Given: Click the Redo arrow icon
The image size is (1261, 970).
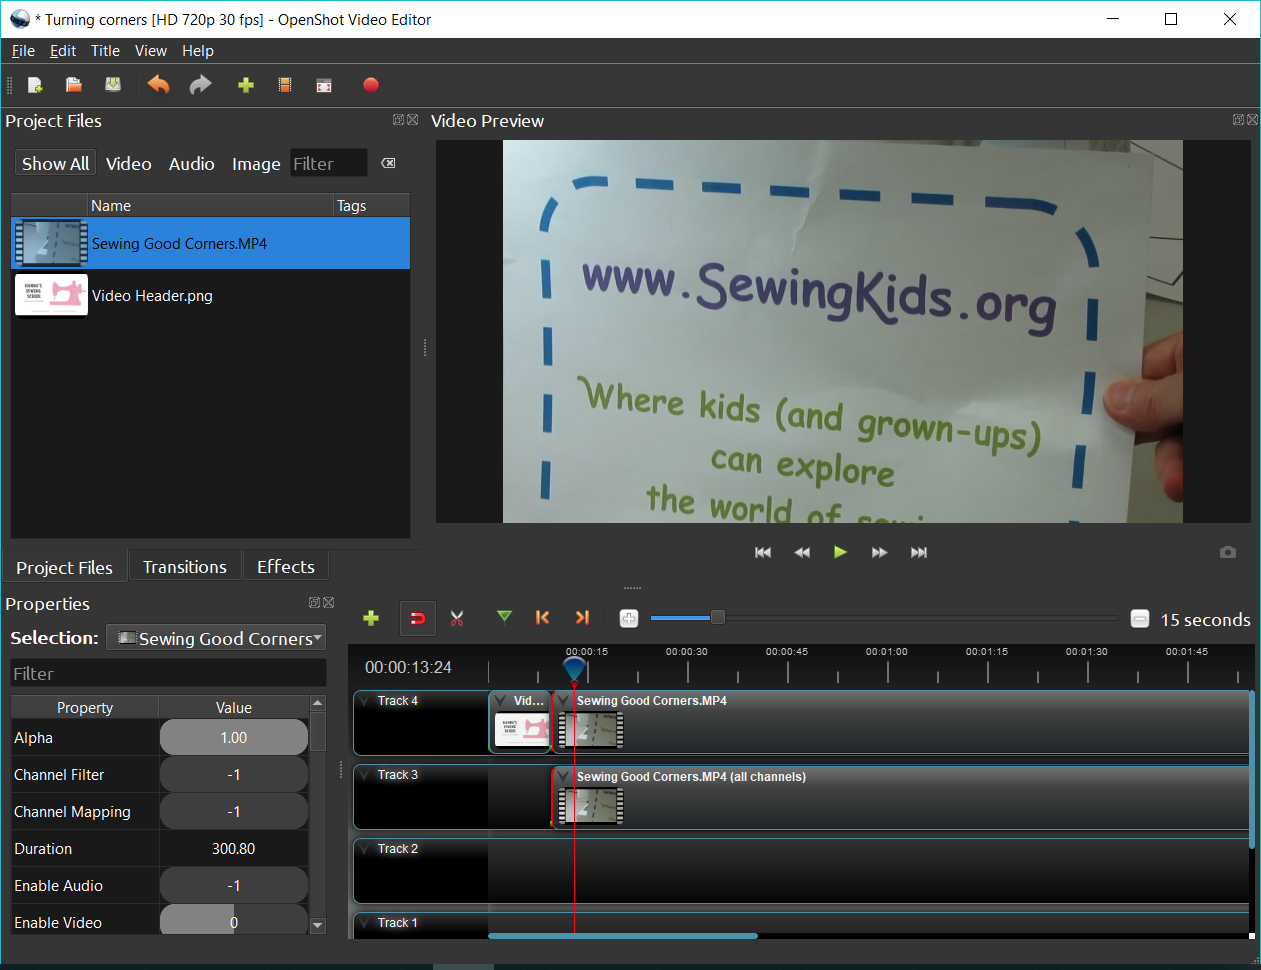Looking at the screenshot, I should pos(200,85).
